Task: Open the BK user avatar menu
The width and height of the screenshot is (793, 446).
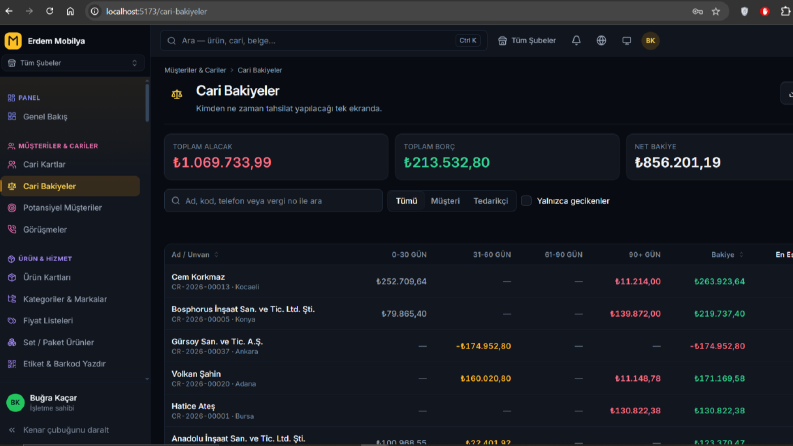Action: [x=650, y=40]
